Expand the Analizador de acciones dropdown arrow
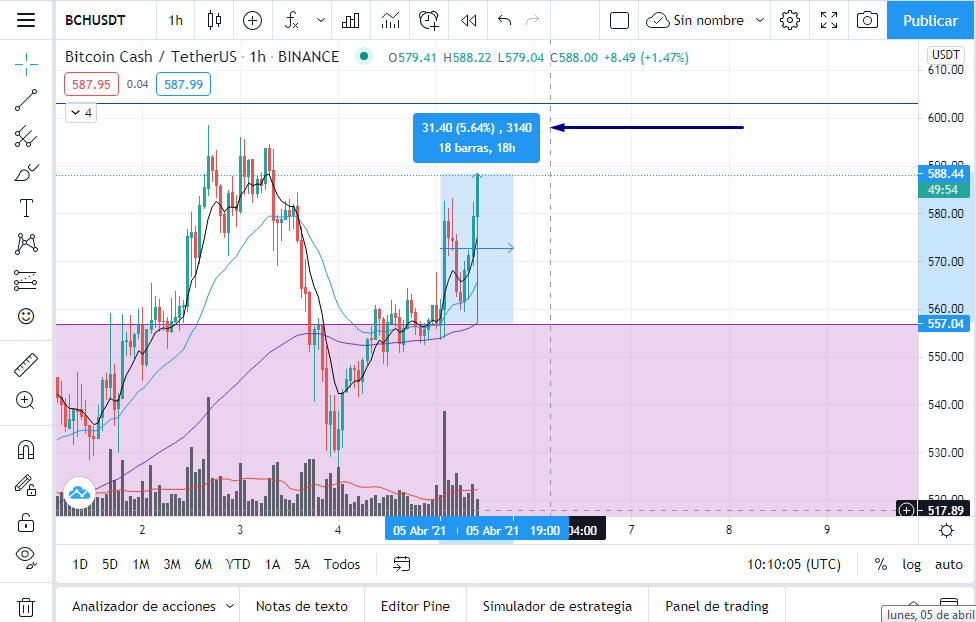Screen dimensions: 976x622 point(229,606)
